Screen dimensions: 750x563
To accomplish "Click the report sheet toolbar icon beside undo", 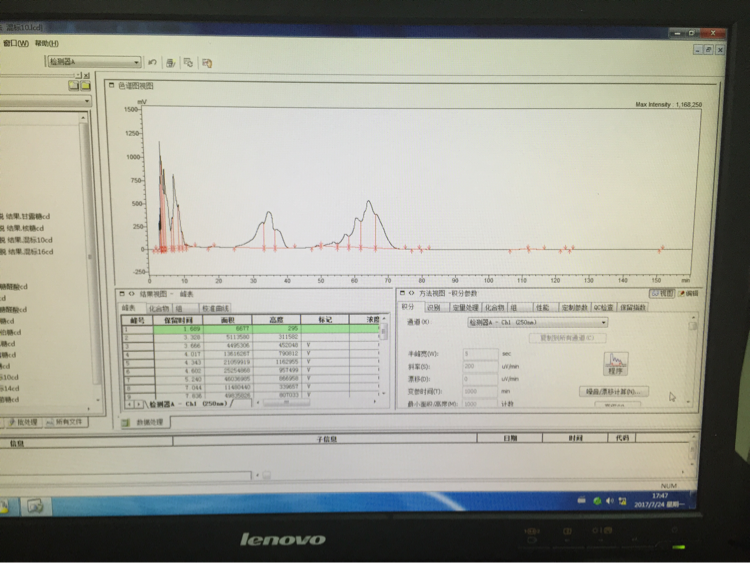I will [x=170, y=63].
